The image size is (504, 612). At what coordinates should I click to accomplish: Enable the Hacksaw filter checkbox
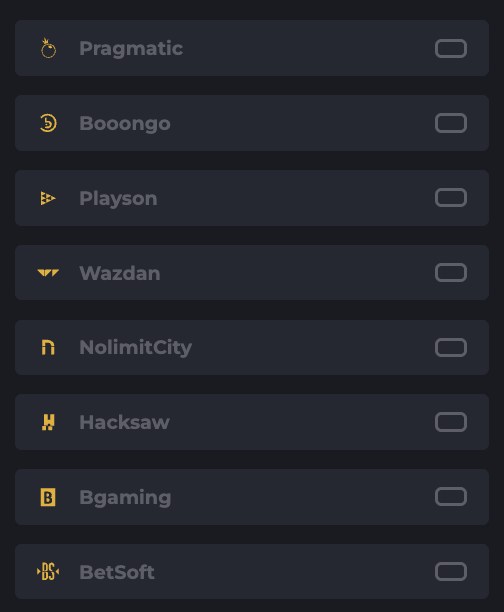[451, 422]
